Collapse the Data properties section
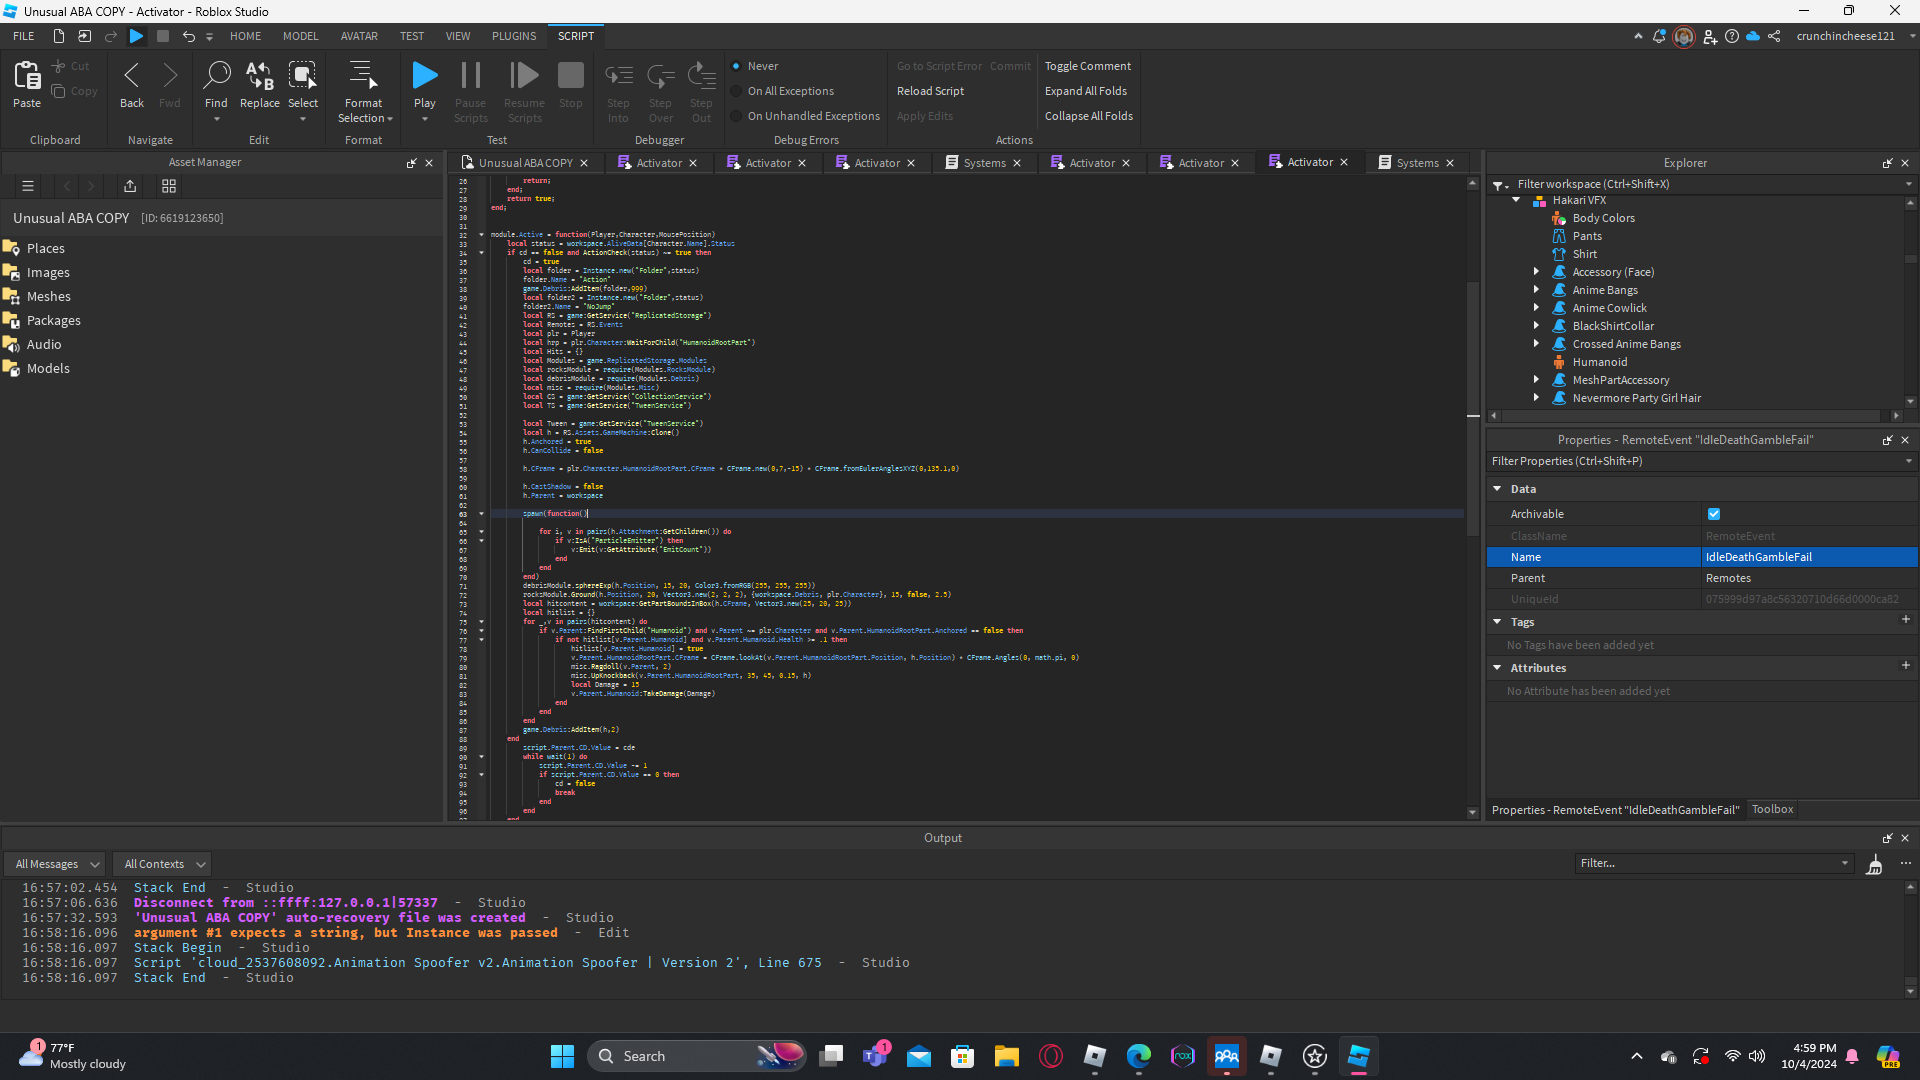Viewport: 1920px width, 1080px height. [1497, 489]
